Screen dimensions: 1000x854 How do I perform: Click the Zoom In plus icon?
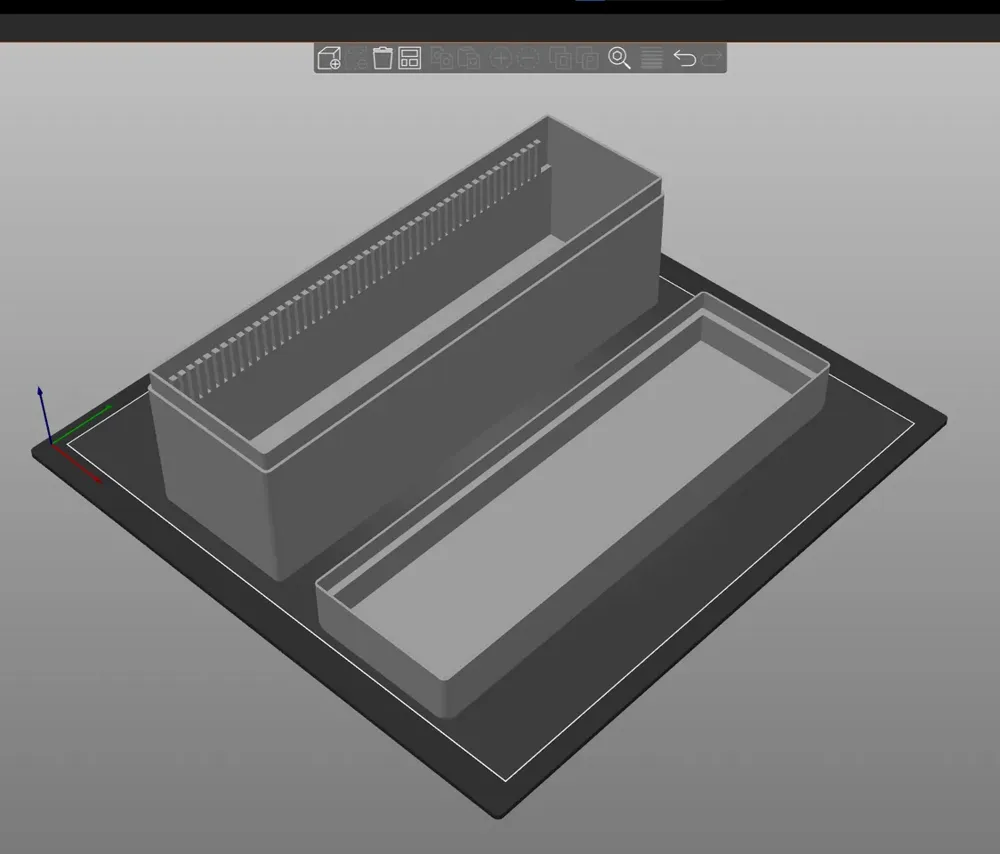pos(501,59)
